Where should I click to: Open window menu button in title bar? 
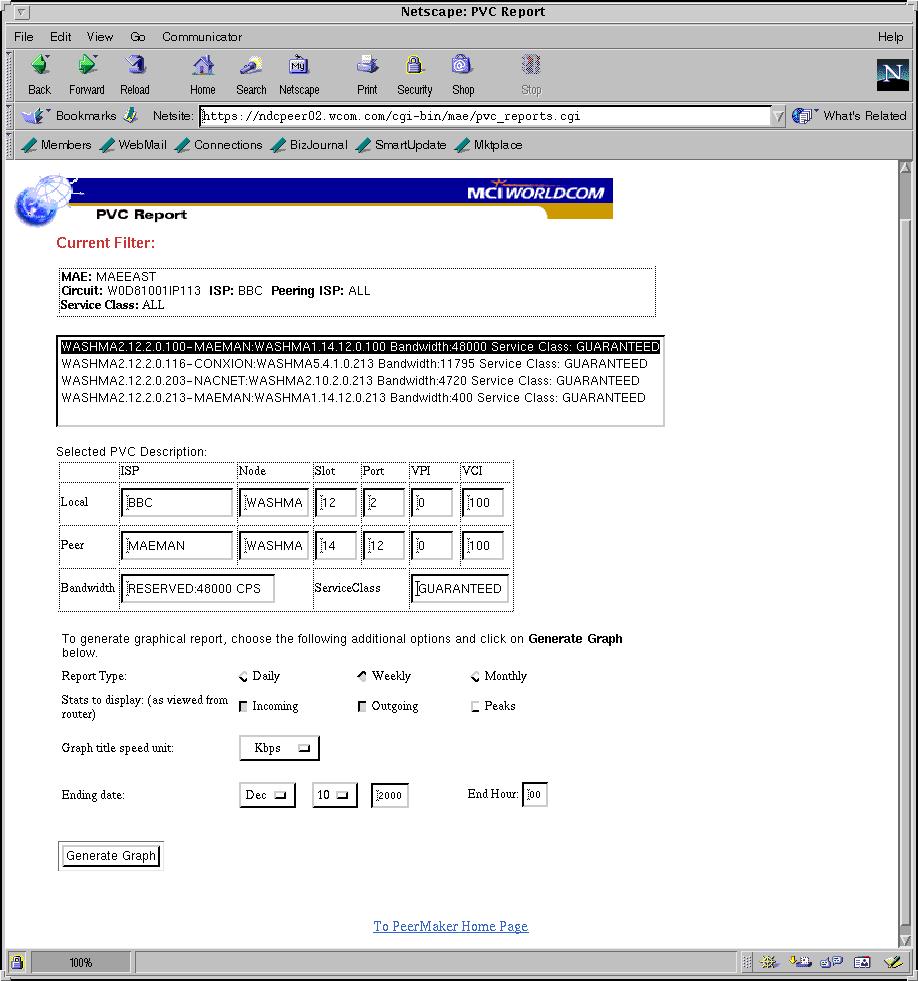[21, 12]
